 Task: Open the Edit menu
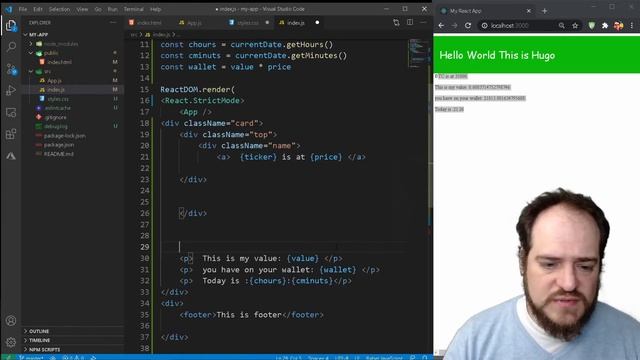[38, 9]
